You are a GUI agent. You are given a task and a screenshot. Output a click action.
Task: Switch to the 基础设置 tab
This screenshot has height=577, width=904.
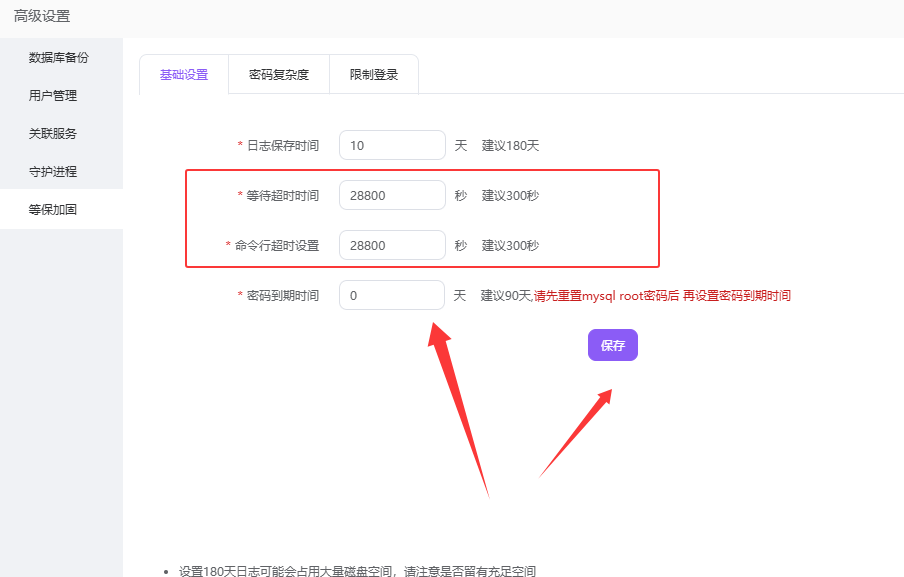tap(184, 75)
